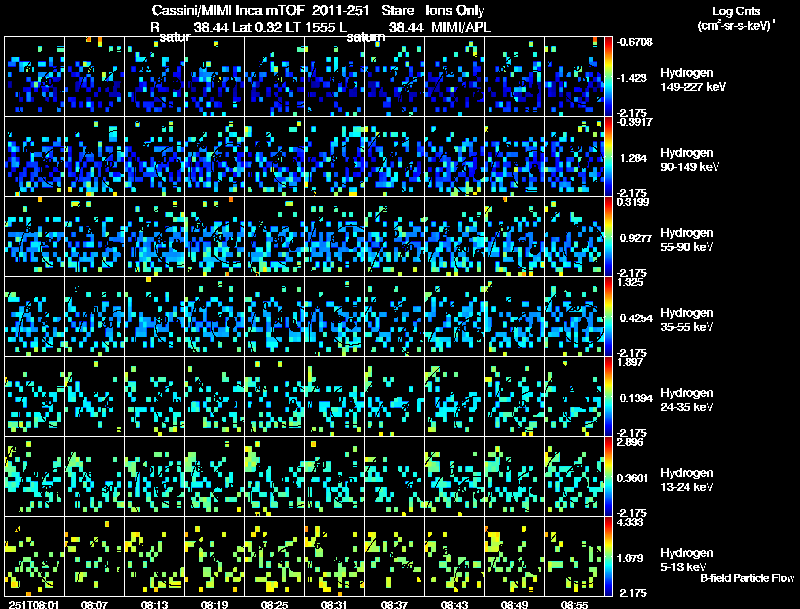Click the '1.284' color scale value
This screenshot has height=609, width=800.
pos(633,158)
